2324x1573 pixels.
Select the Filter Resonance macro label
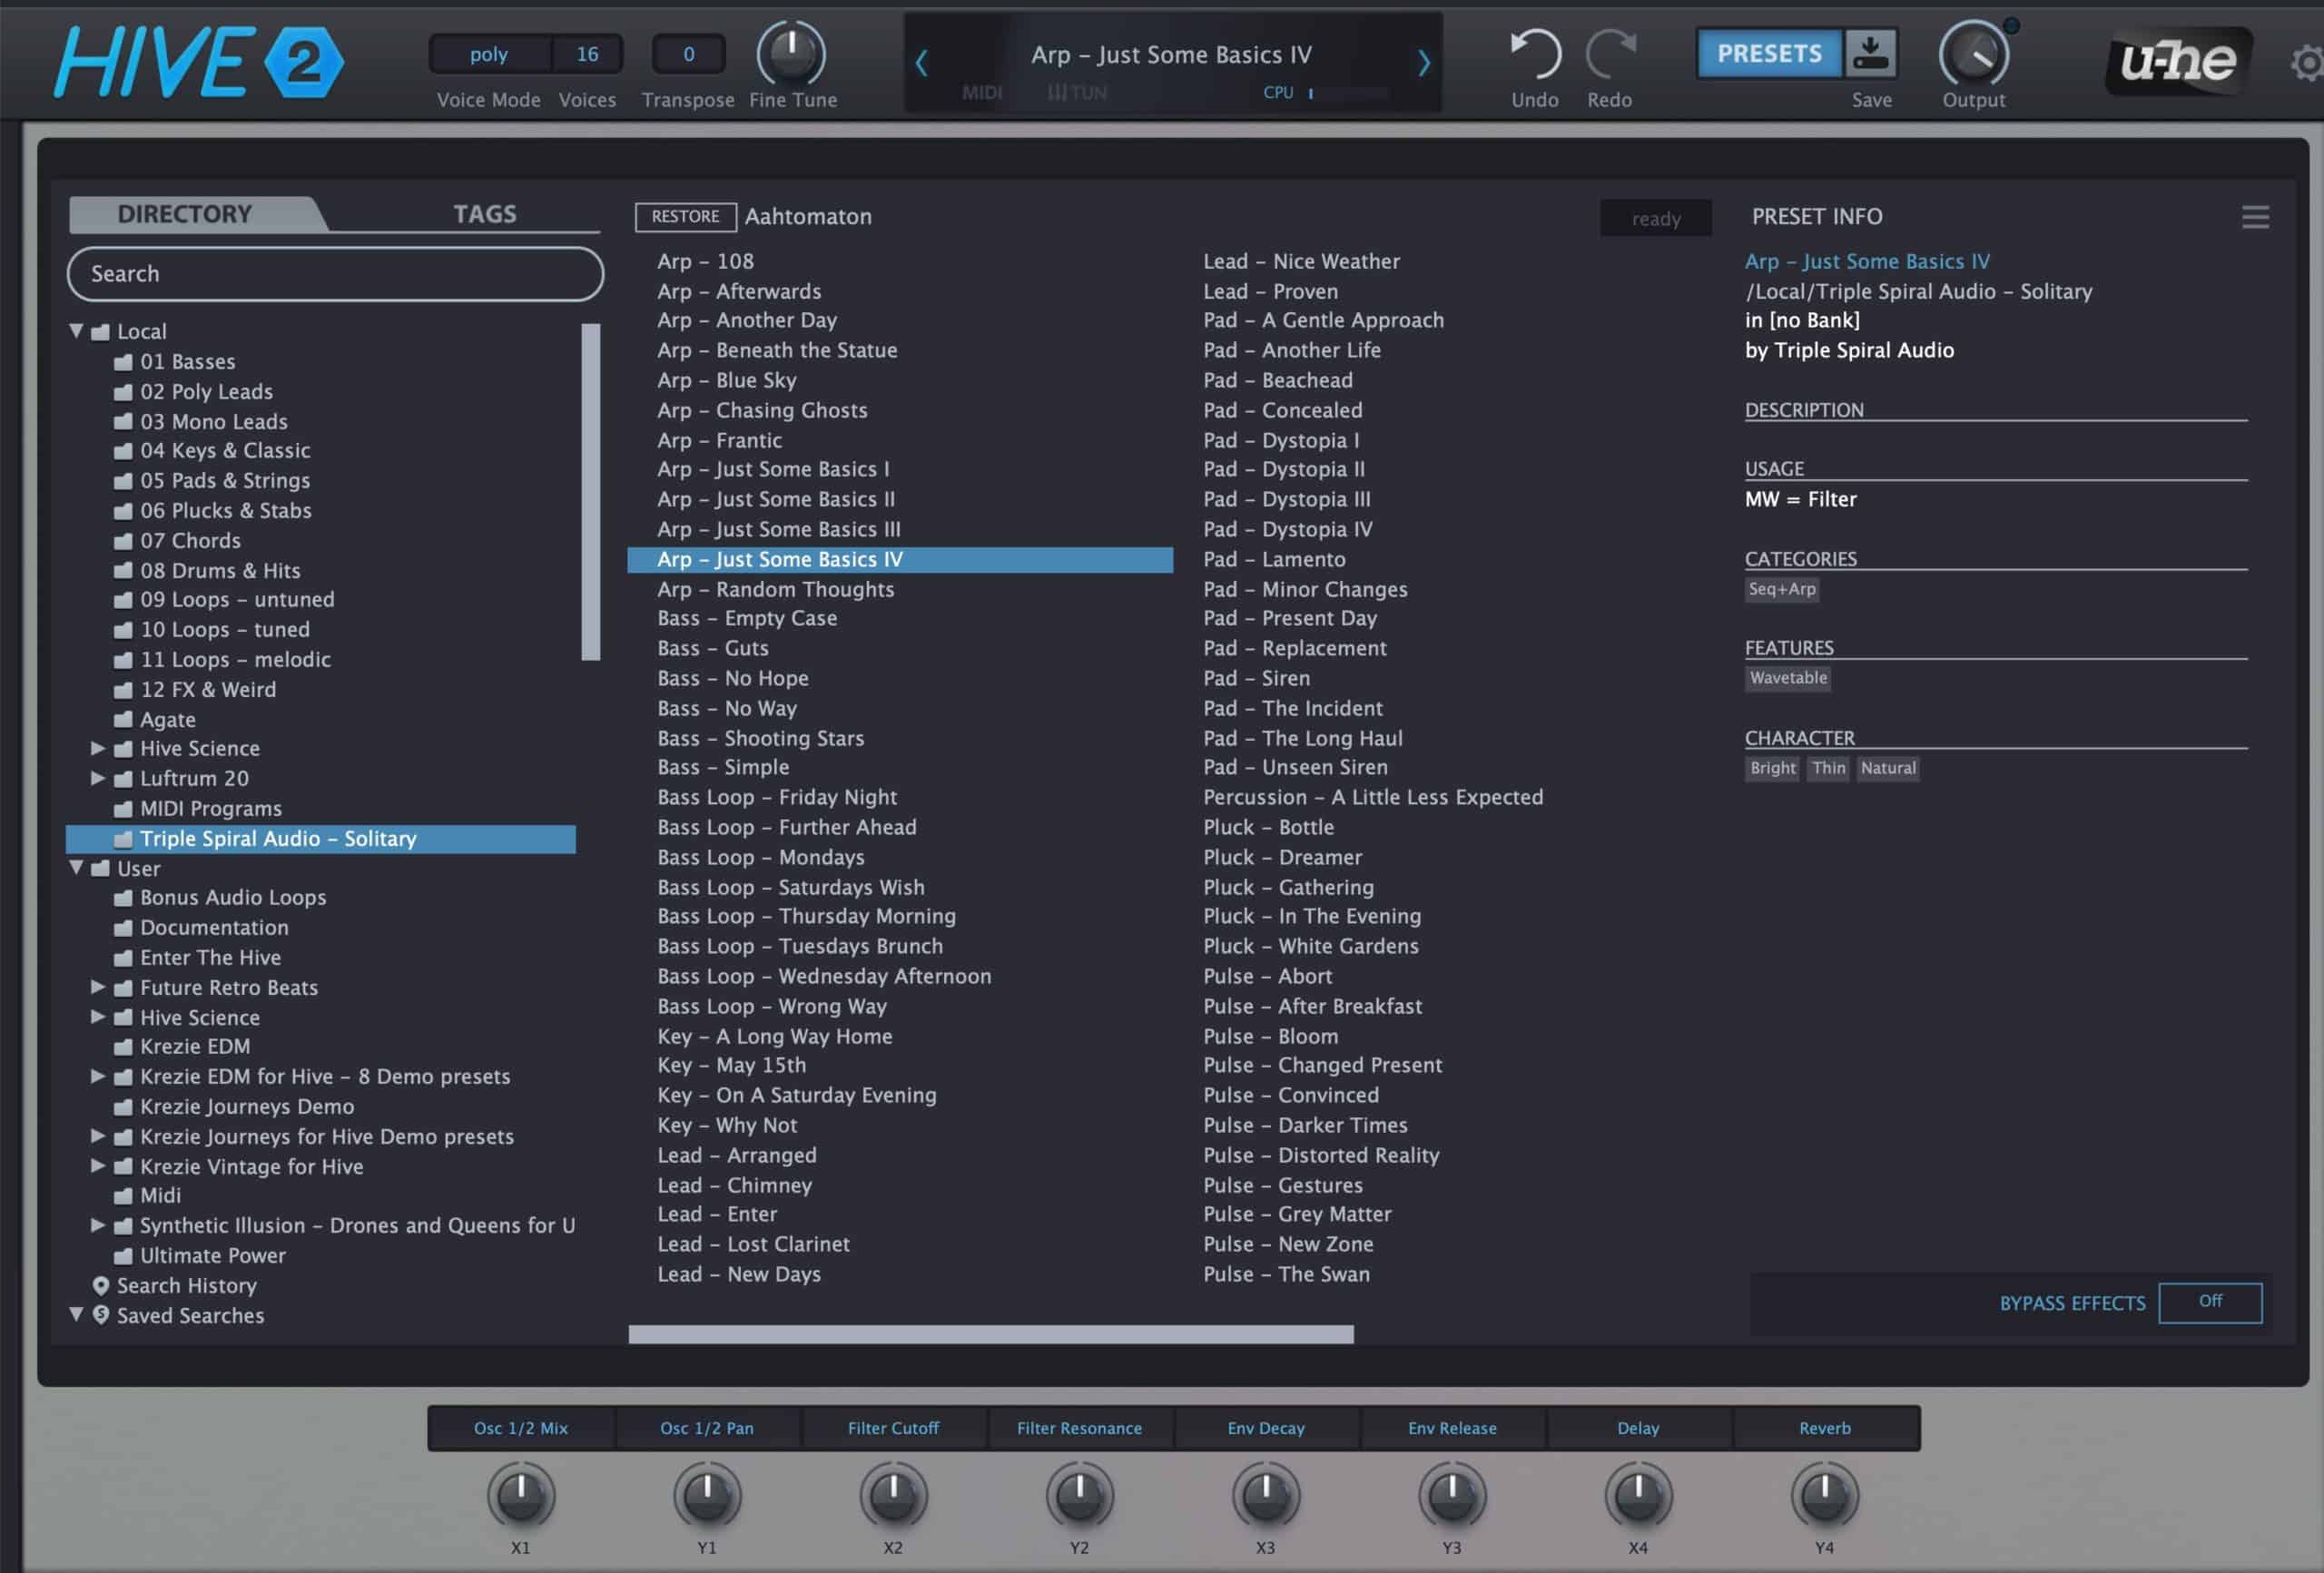(x=1079, y=1428)
